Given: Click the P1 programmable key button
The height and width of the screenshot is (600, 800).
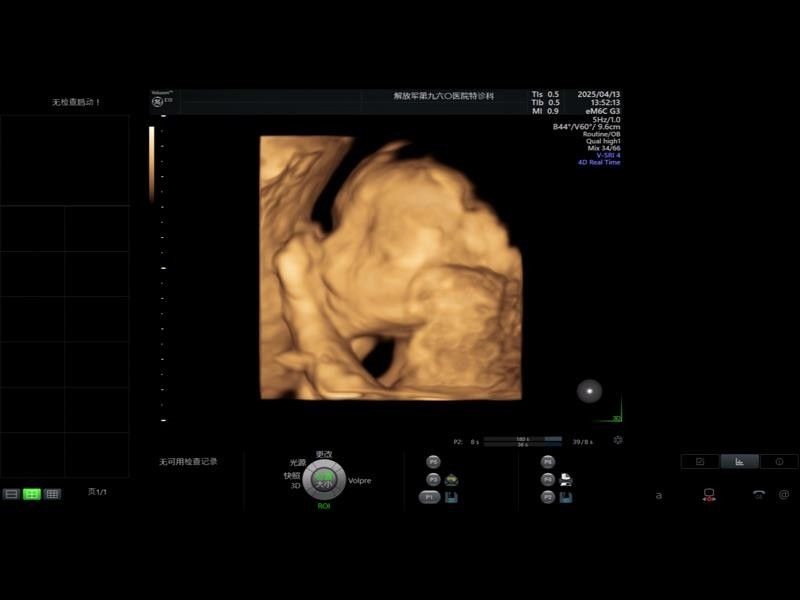Looking at the screenshot, I should (430, 497).
